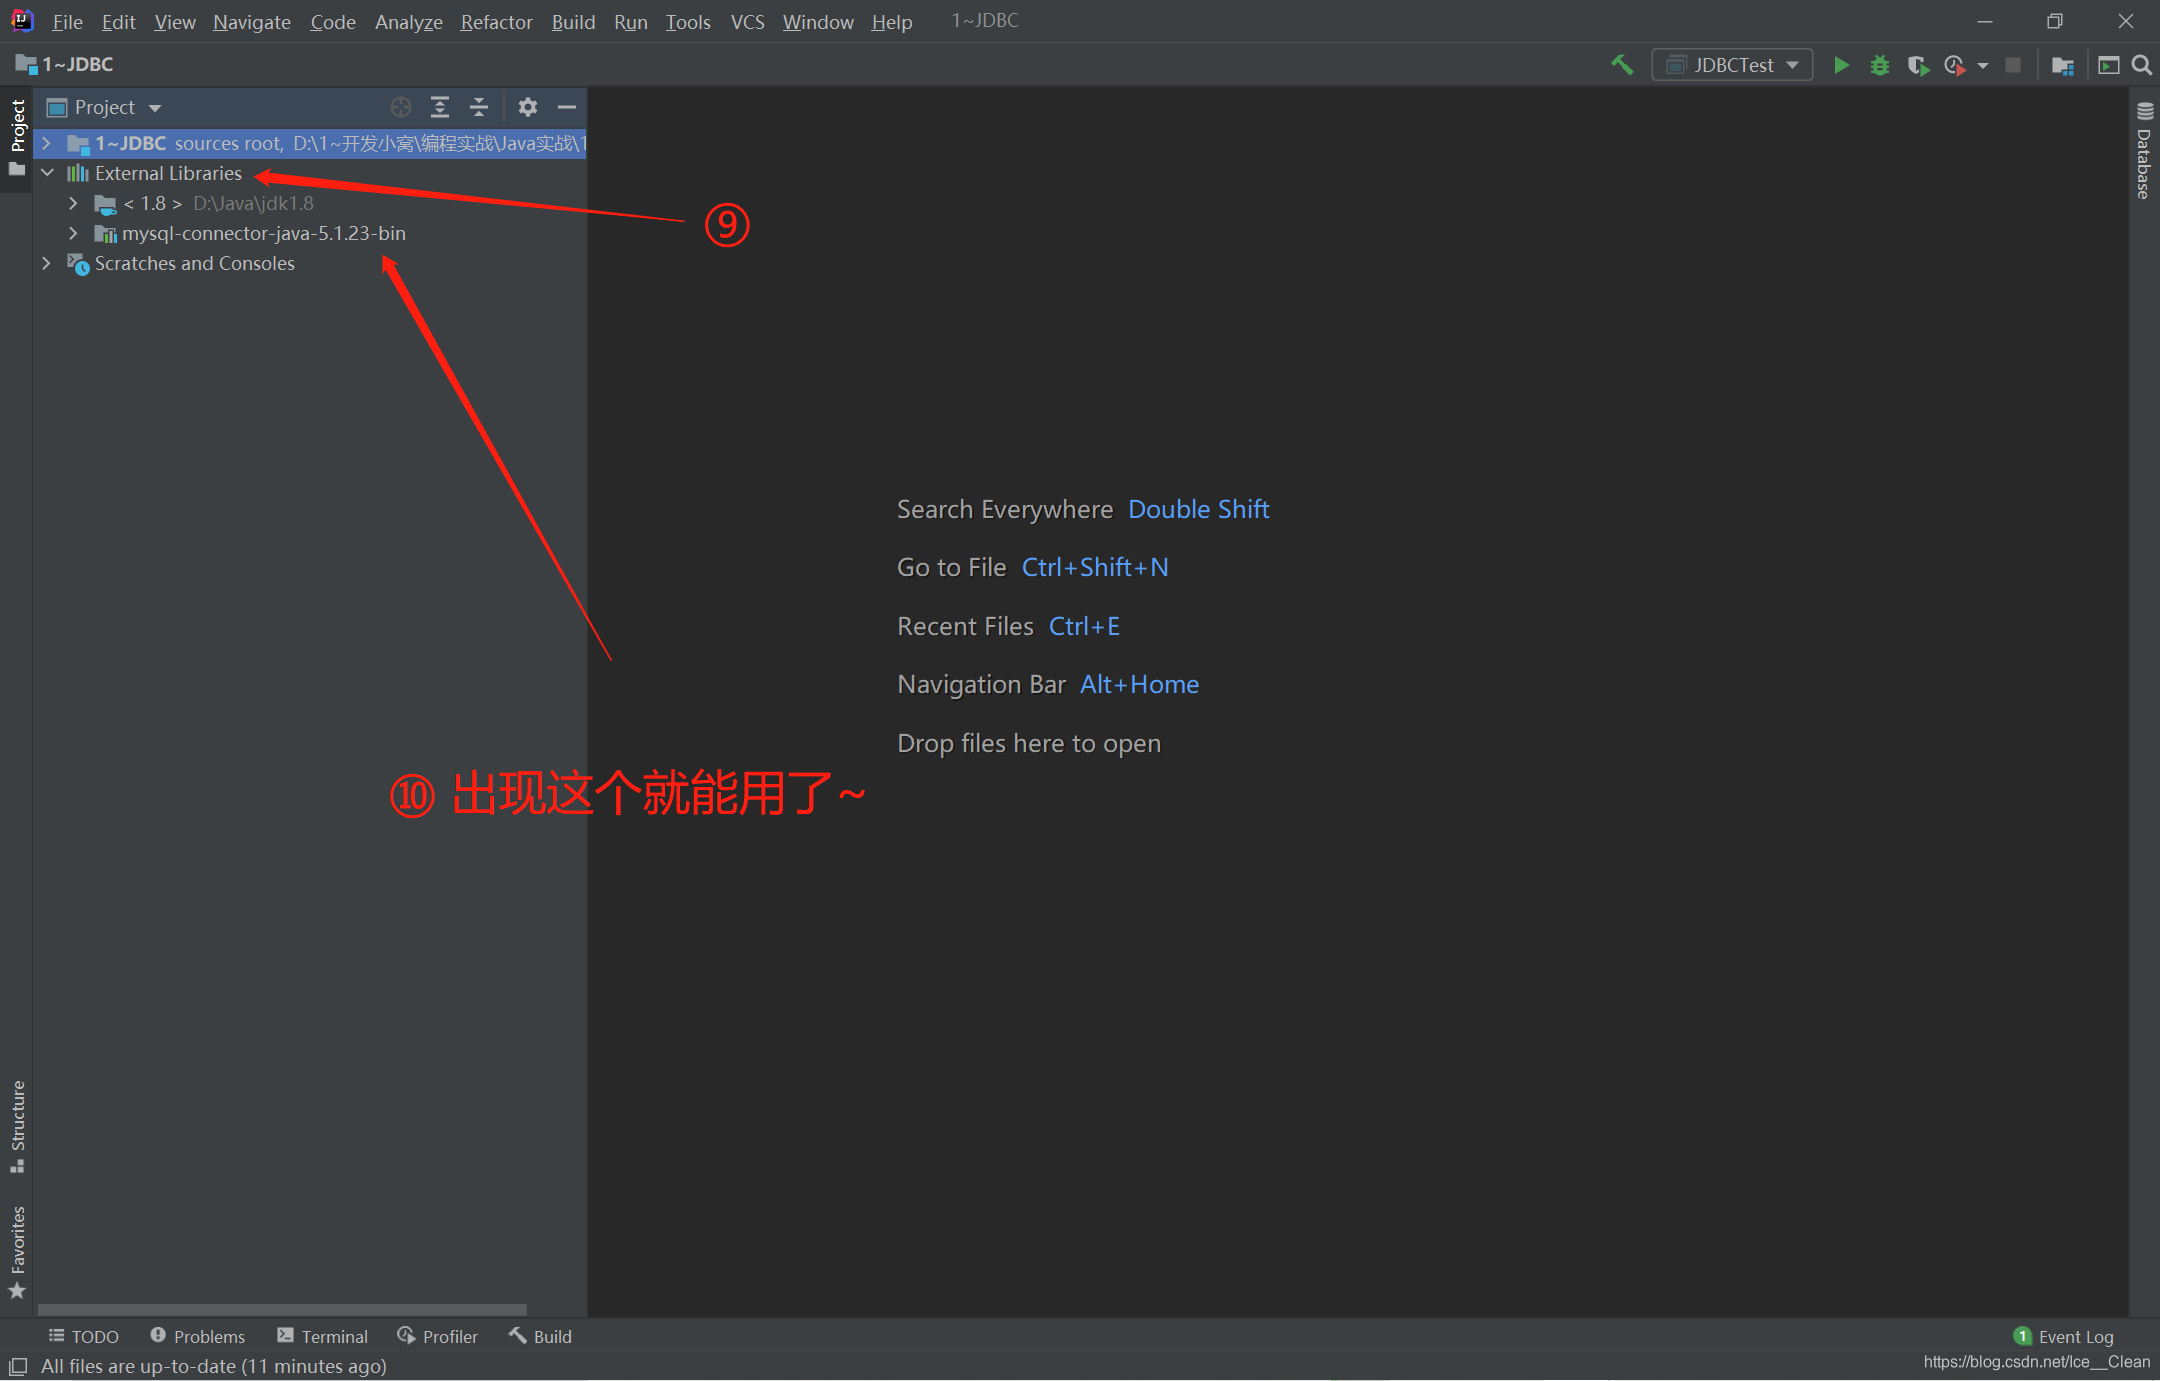Image resolution: width=2160 pixels, height=1381 pixels.
Task: Expand the 1~JDBC project root node
Action: [46, 143]
